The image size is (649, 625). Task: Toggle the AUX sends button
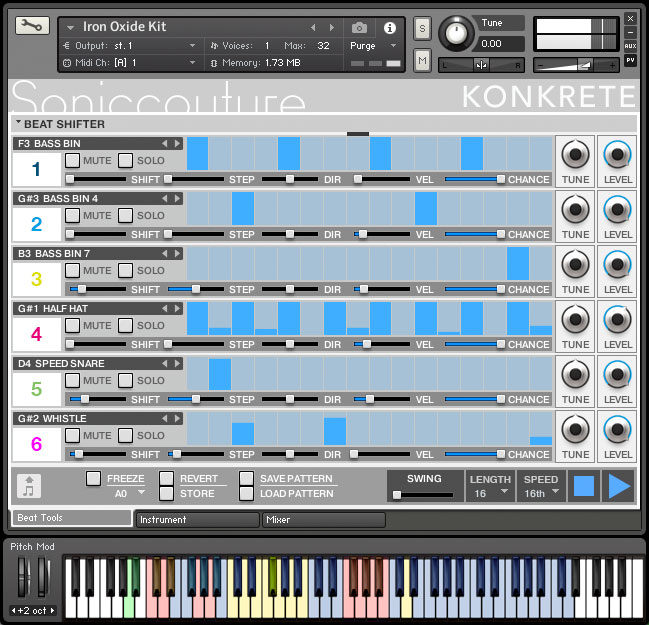(x=630, y=46)
